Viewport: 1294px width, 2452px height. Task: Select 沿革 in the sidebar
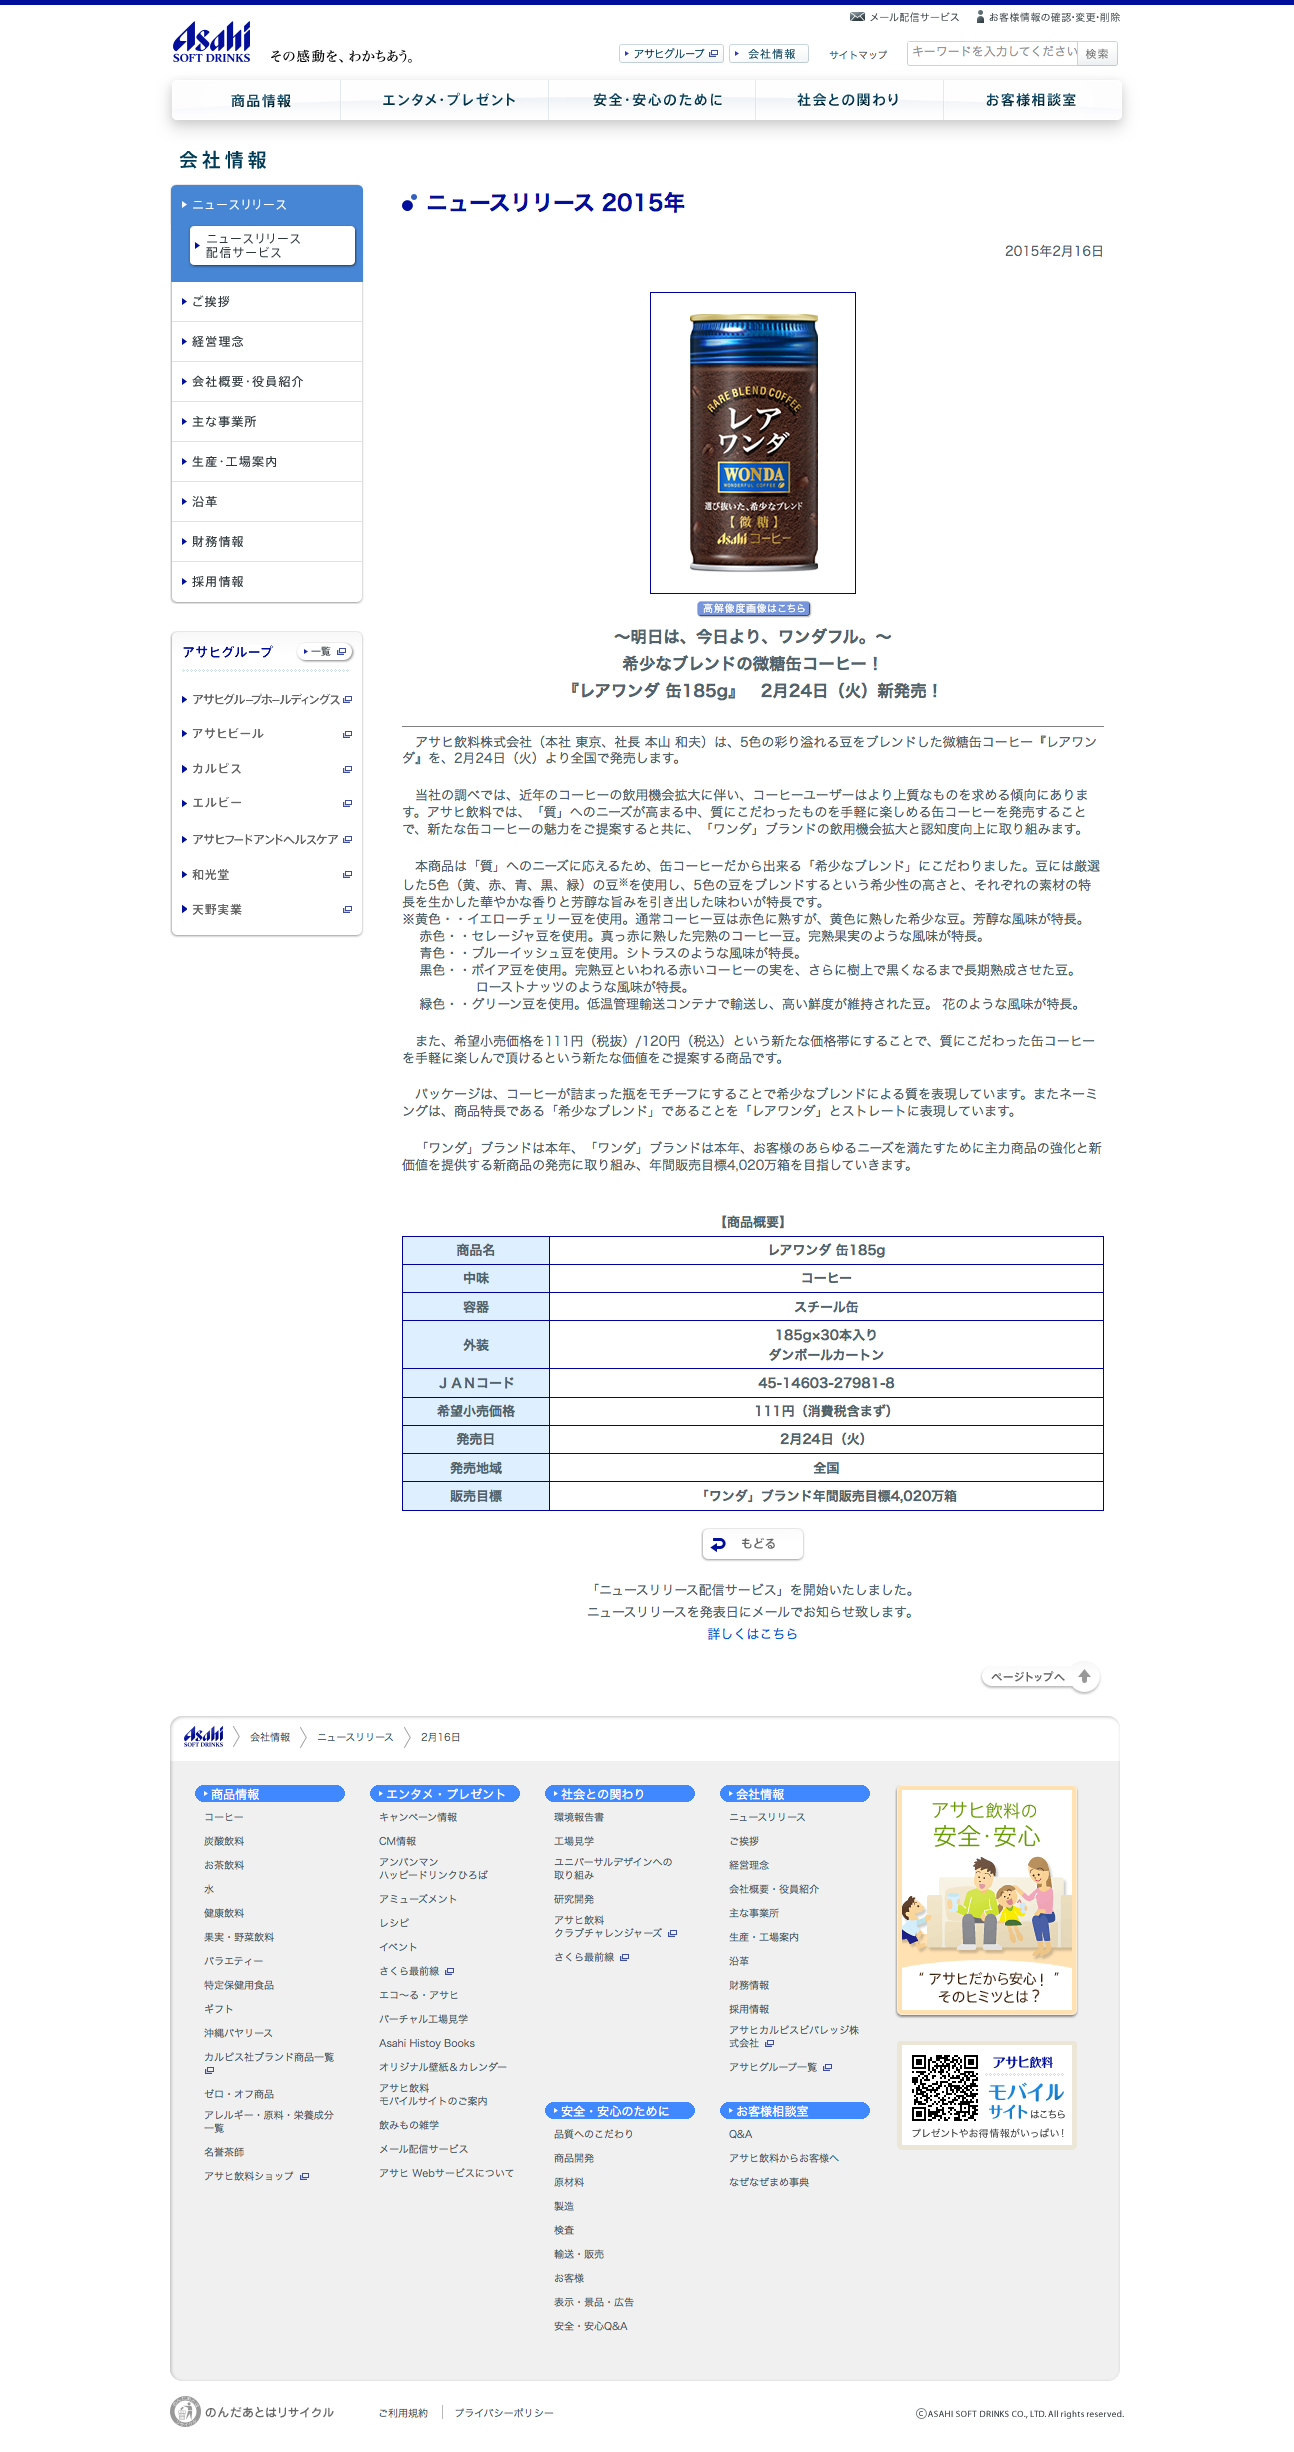tap(266, 502)
